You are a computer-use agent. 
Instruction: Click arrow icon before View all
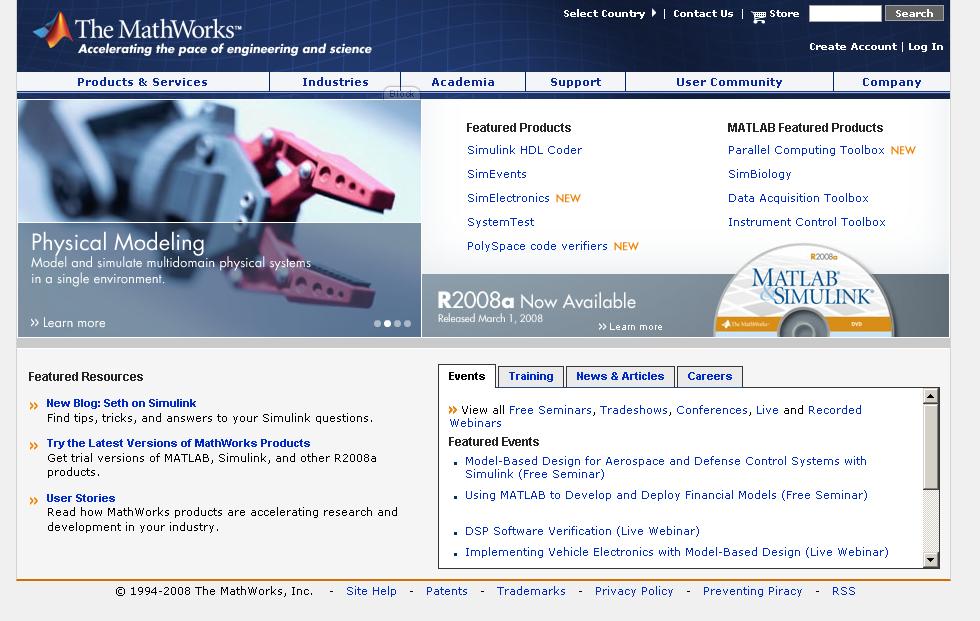click(x=452, y=410)
